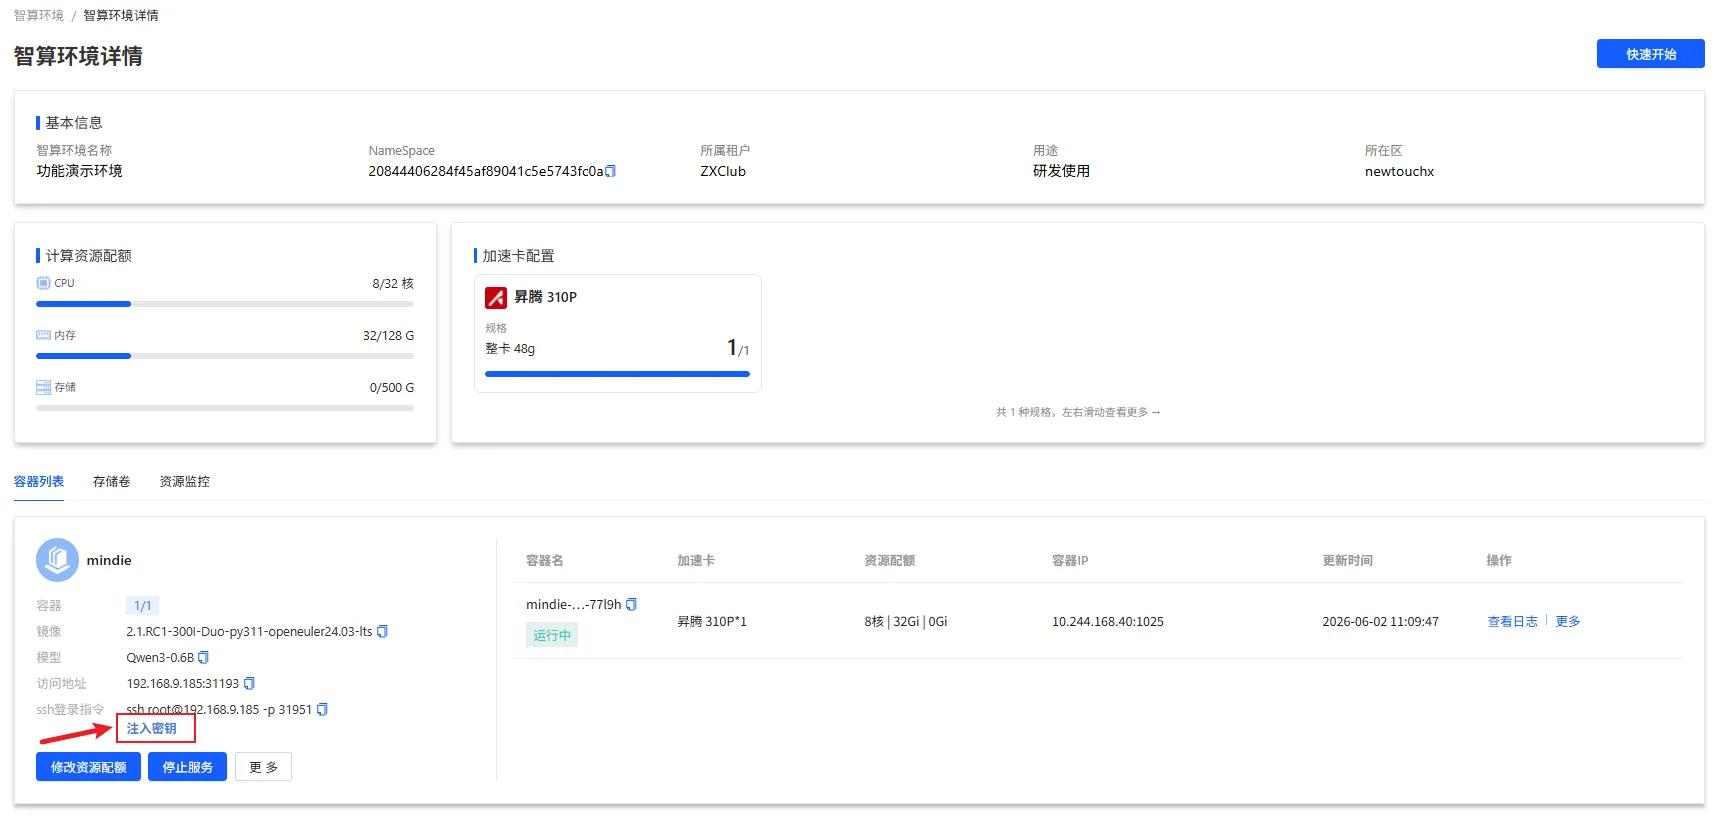Click the 修改资源配额 button
This screenshot has width=1724, height=829.
pos(88,767)
